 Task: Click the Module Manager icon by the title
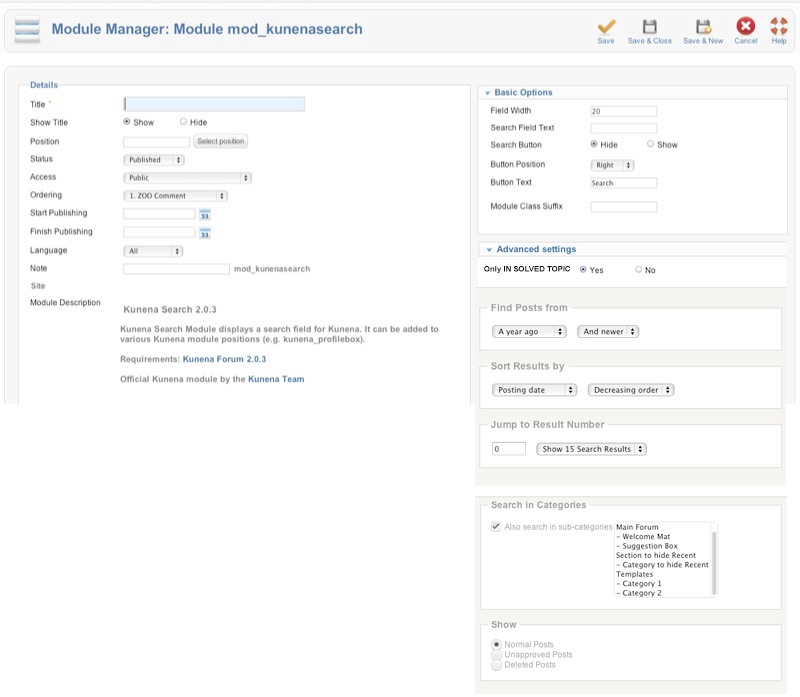click(x=27, y=30)
